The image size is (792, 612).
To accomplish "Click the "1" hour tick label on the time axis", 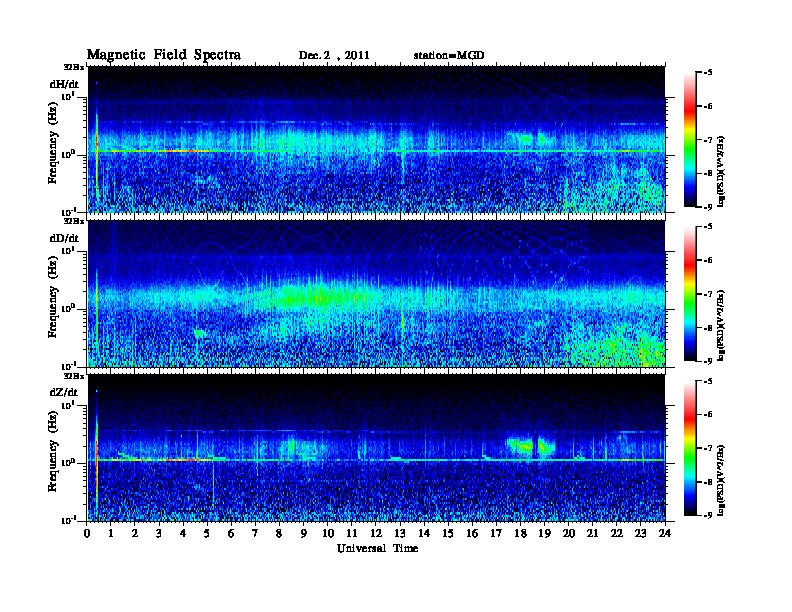I will (x=111, y=533).
